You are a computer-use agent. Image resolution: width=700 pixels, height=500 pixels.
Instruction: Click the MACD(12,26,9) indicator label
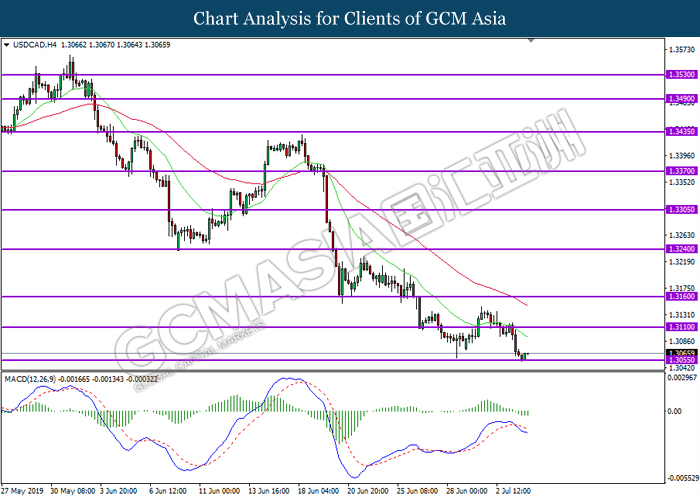coord(30,379)
